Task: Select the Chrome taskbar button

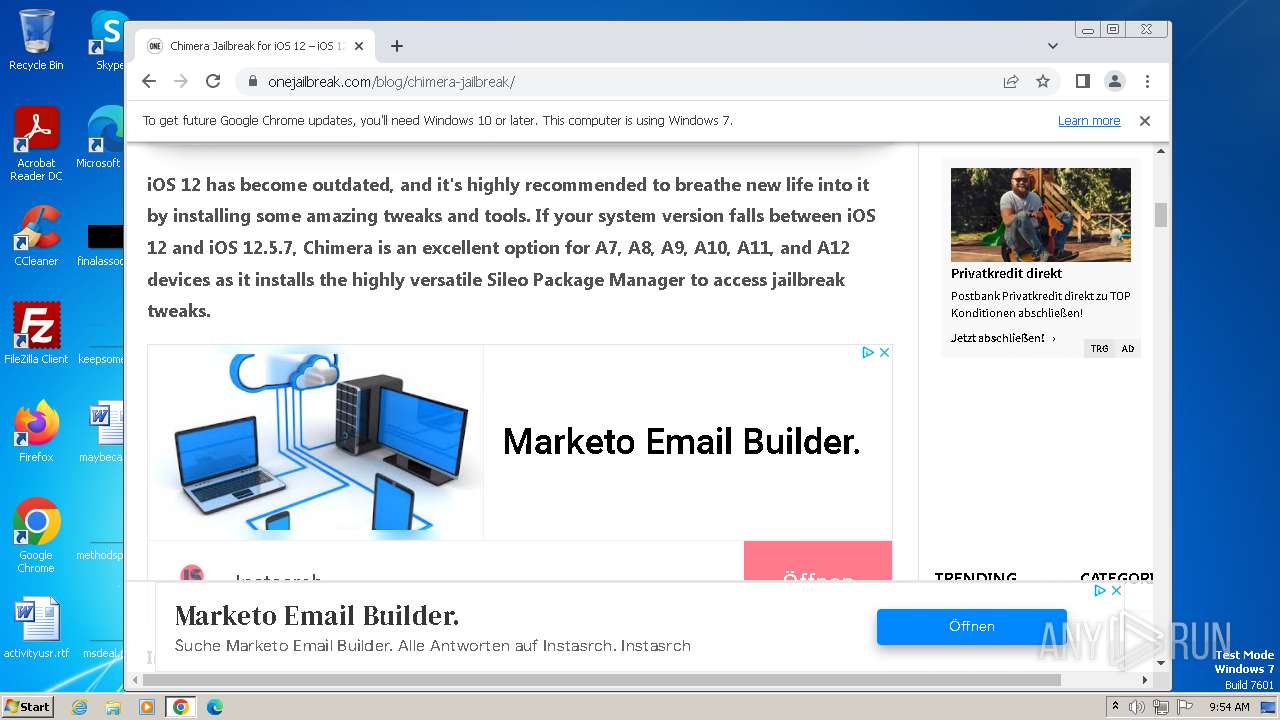Action: [x=181, y=707]
